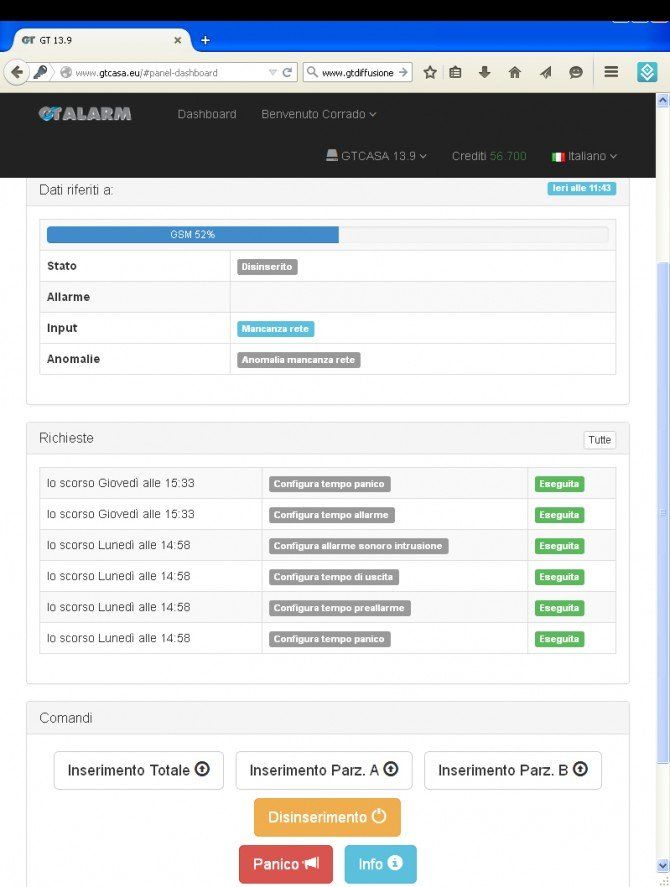Click the Tutte button in Richieste

[x=599, y=440]
